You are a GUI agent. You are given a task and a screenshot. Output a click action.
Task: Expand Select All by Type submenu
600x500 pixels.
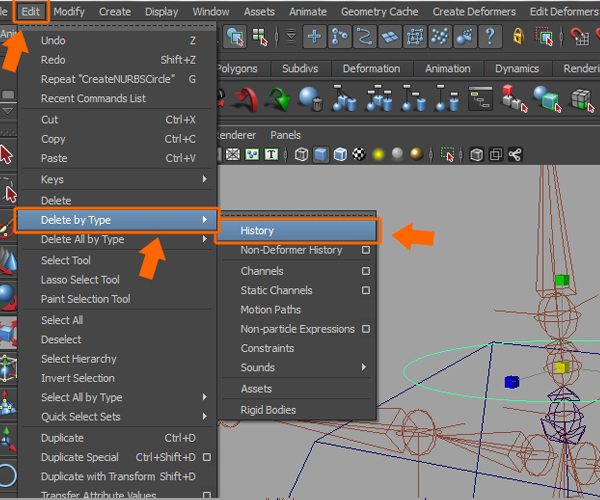coord(117,397)
